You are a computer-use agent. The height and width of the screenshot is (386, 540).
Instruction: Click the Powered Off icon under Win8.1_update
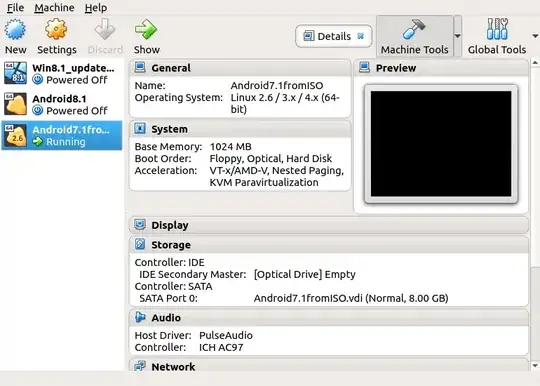(x=38, y=80)
